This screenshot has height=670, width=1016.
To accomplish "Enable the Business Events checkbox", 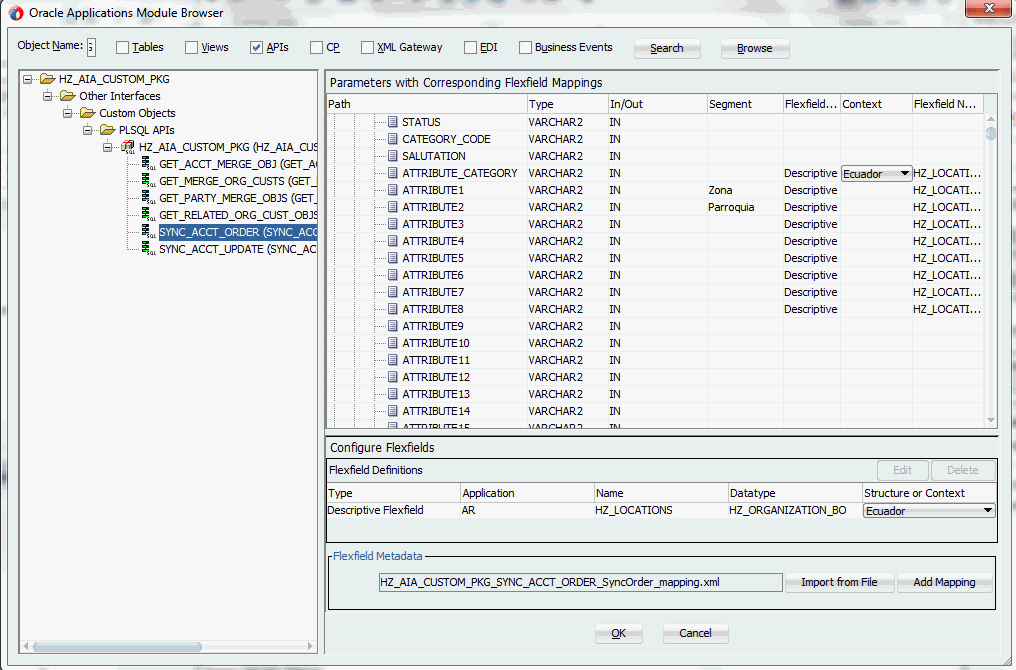I will pyautogui.click(x=525, y=47).
